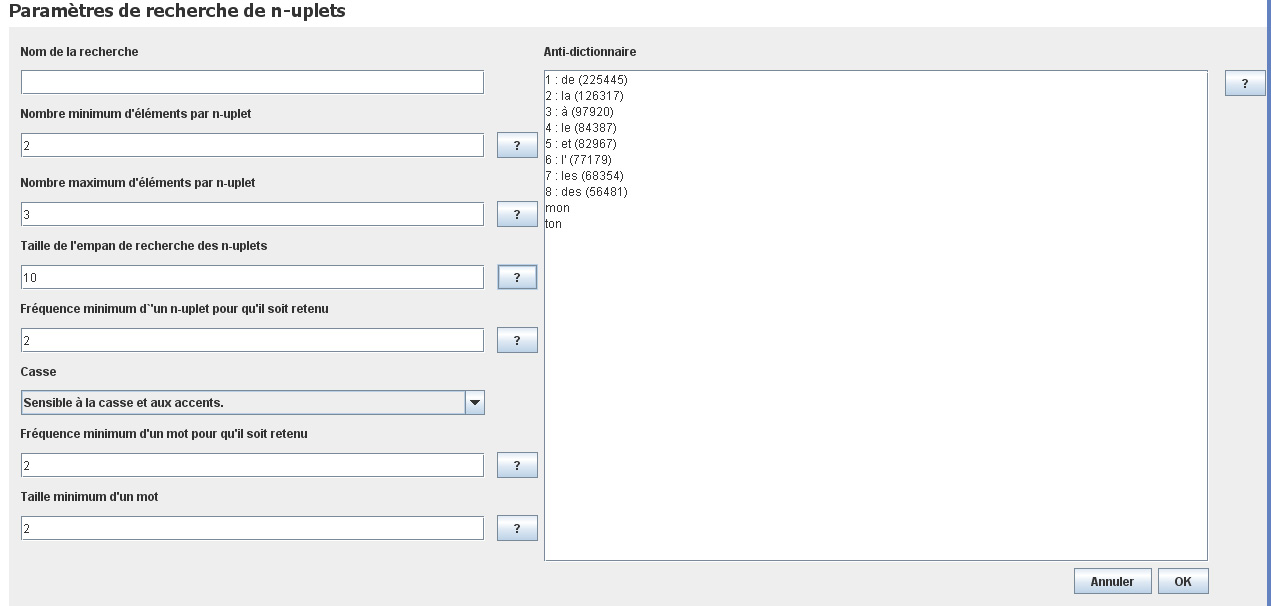Image resolution: width=1271 pixels, height=606 pixels.
Task: Click the Annuler button
Action: tap(1112, 581)
